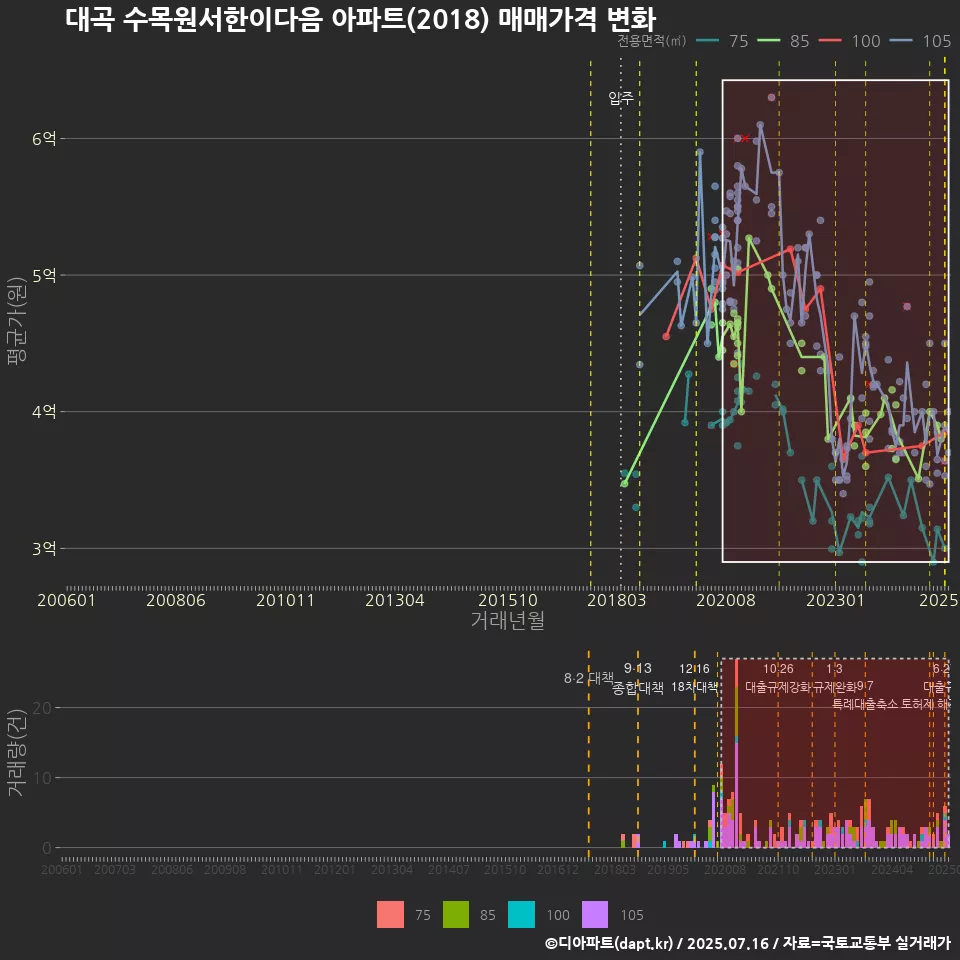The image size is (960, 960).
Task: Click the 1·3 규제완화 marker label
Action: click(x=834, y=678)
